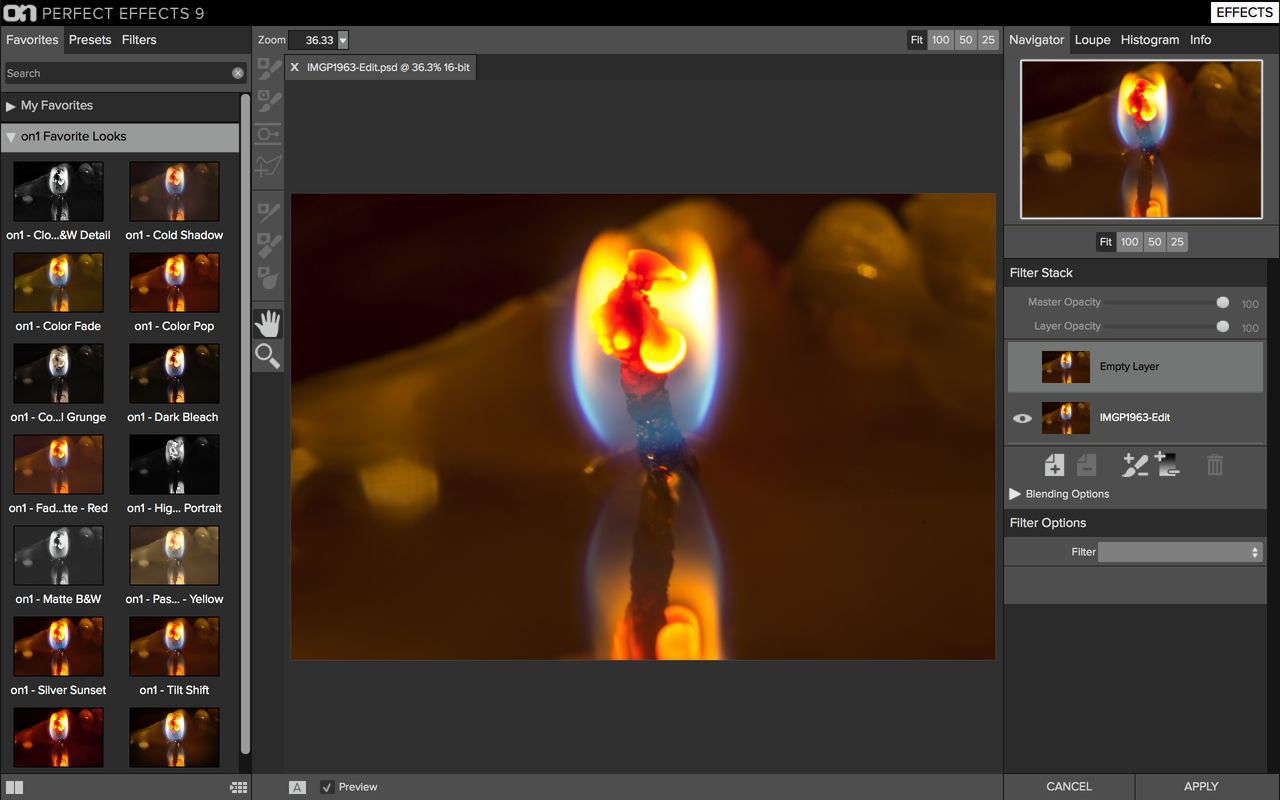Select the Blur mask tool
This screenshot has width=1280, height=800.
coord(268,277)
